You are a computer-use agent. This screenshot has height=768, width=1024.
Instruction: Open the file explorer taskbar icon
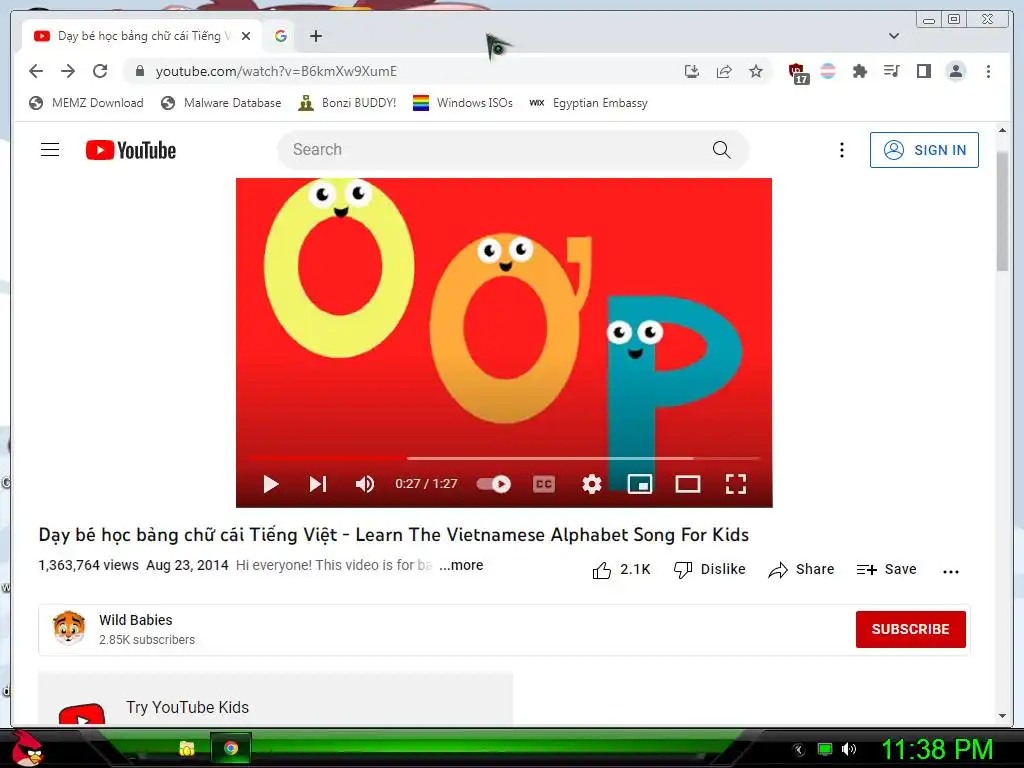tap(187, 748)
